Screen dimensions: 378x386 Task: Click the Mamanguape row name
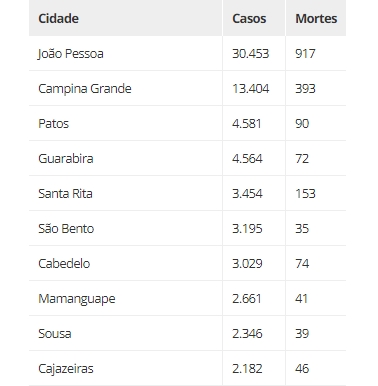click(x=77, y=299)
